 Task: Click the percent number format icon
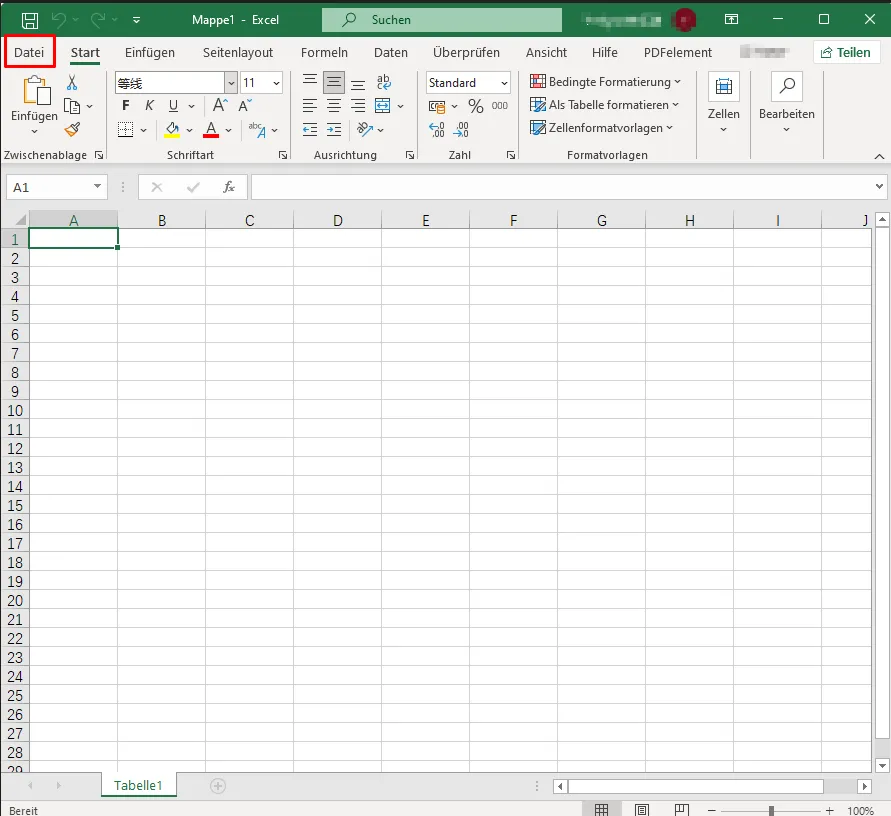(x=475, y=105)
